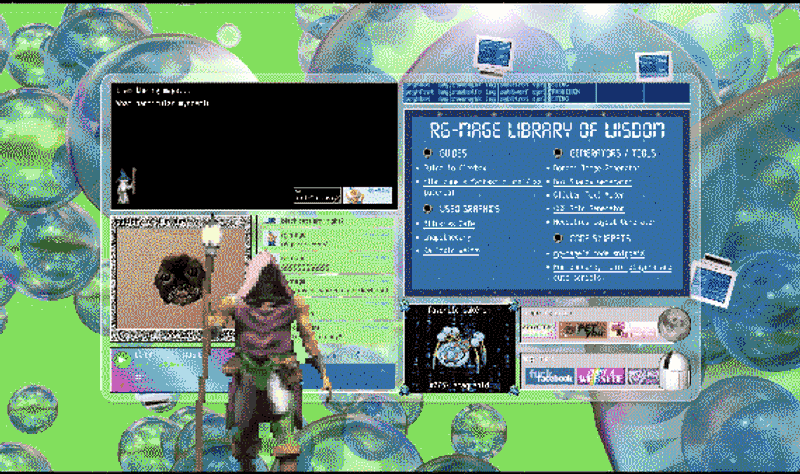Viewport: 800px width, 474px height.
Task: Click the pink flower badge right of the PET badge
Action: click(633, 330)
